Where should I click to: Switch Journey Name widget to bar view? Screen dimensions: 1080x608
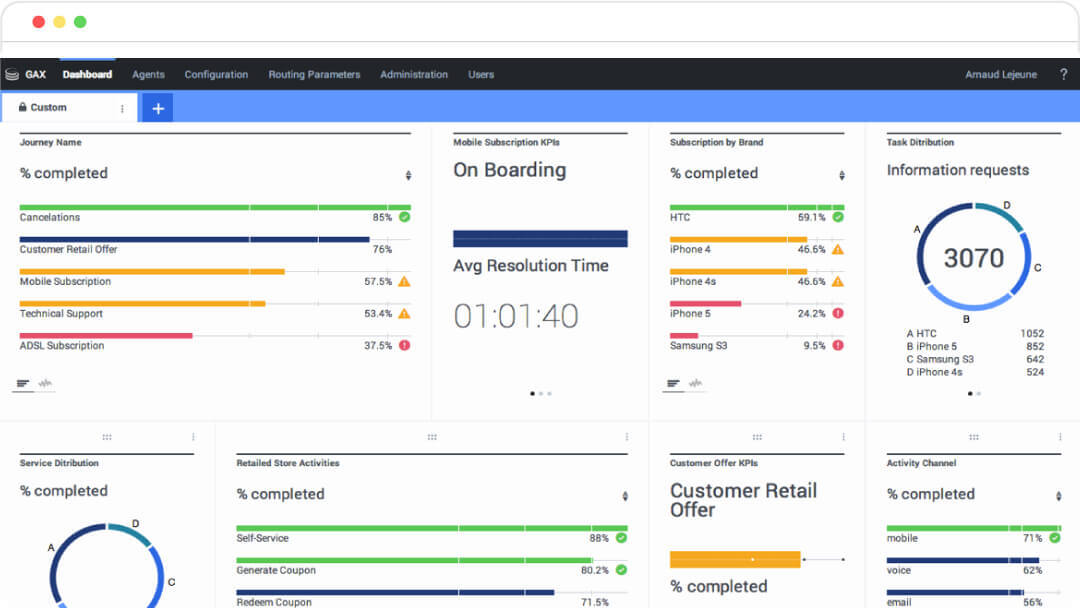[23, 384]
